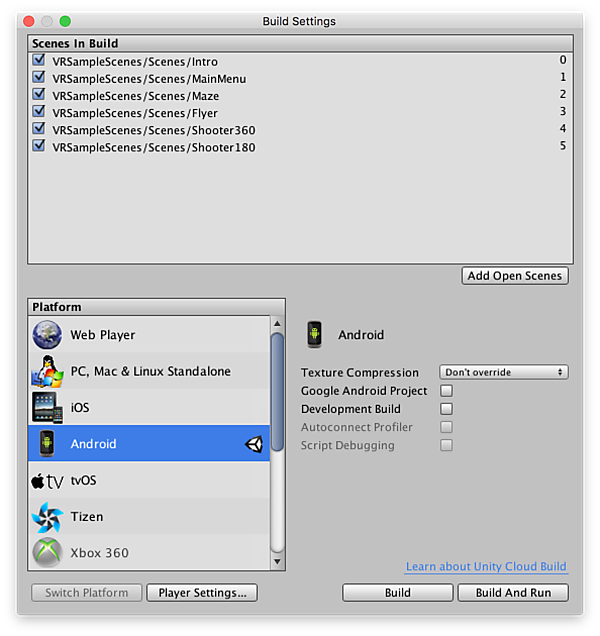Open Player Settings
This screenshot has height=636, width=600.
coord(202,593)
